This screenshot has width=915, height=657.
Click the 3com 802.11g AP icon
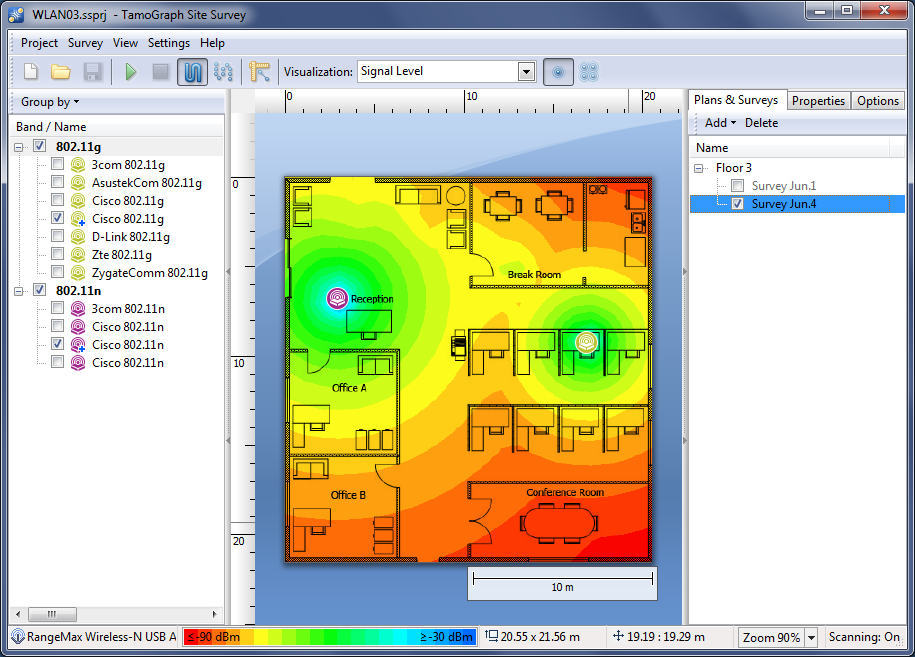[78, 165]
